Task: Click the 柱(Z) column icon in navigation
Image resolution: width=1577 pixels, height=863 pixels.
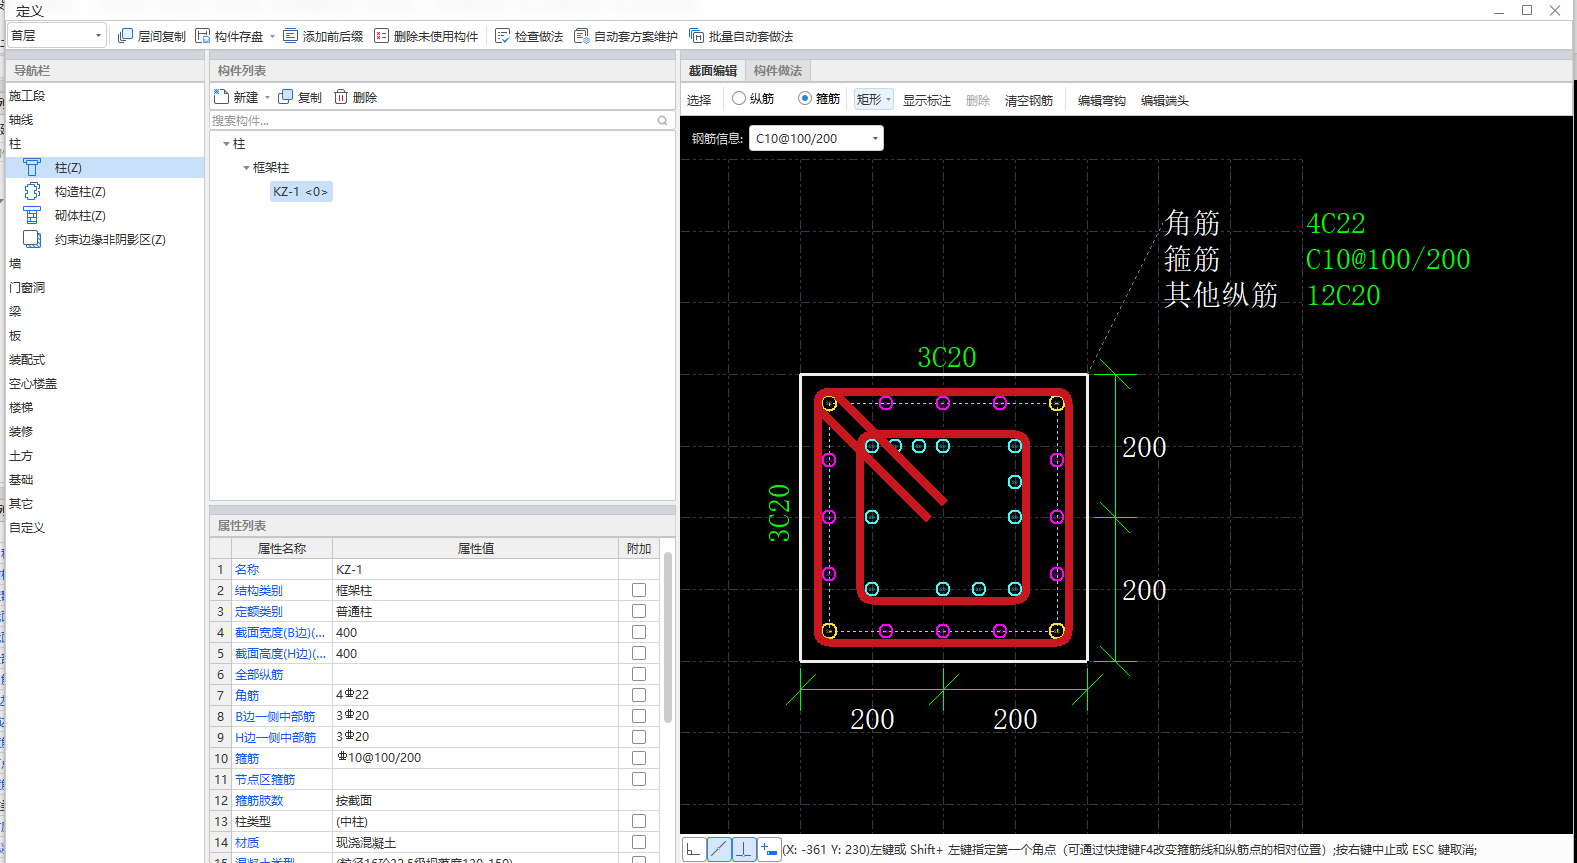Action: (32, 167)
